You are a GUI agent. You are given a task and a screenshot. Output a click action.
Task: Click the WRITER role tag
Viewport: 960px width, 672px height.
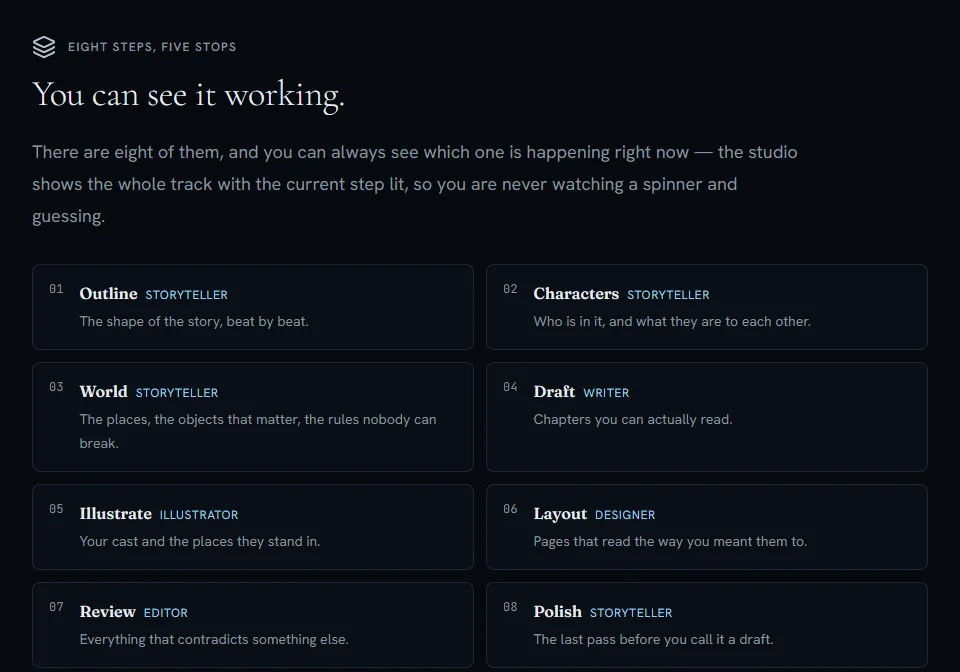click(606, 393)
